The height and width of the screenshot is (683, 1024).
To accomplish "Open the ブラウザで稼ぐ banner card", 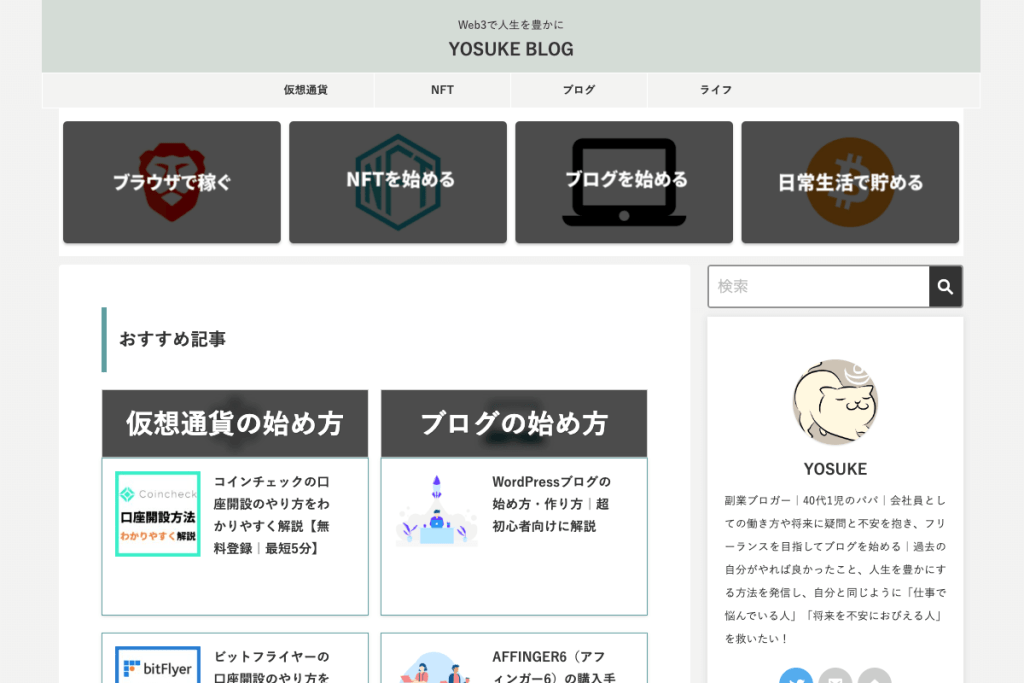I will coord(172,182).
